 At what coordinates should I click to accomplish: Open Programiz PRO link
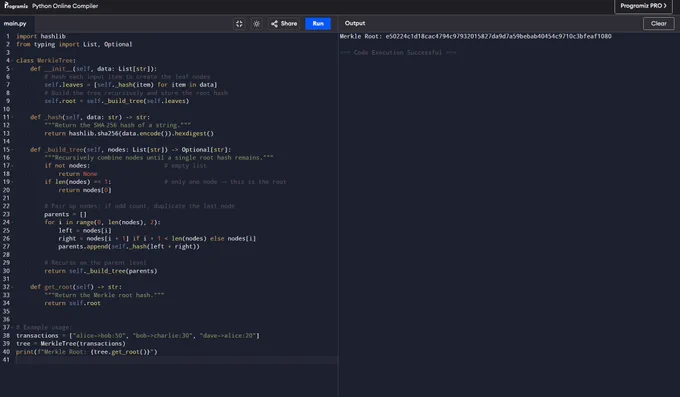[643, 6]
